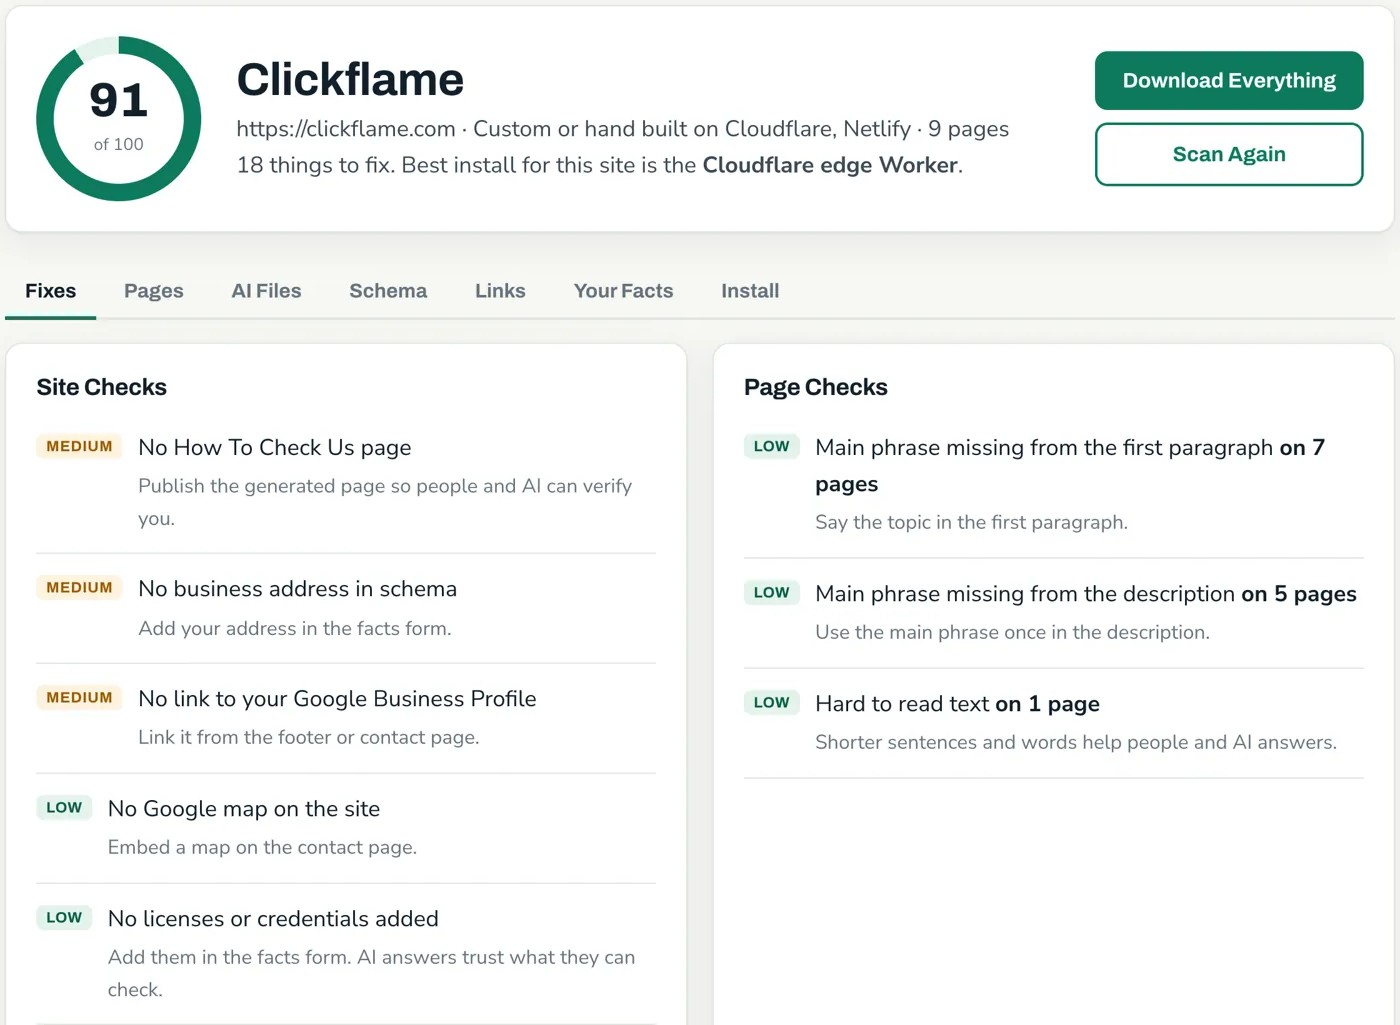This screenshot has width=1400, height=1025.
Task: Click Link it from the footer or contact page
Action: pyautogui.click(x=309, y=738)
